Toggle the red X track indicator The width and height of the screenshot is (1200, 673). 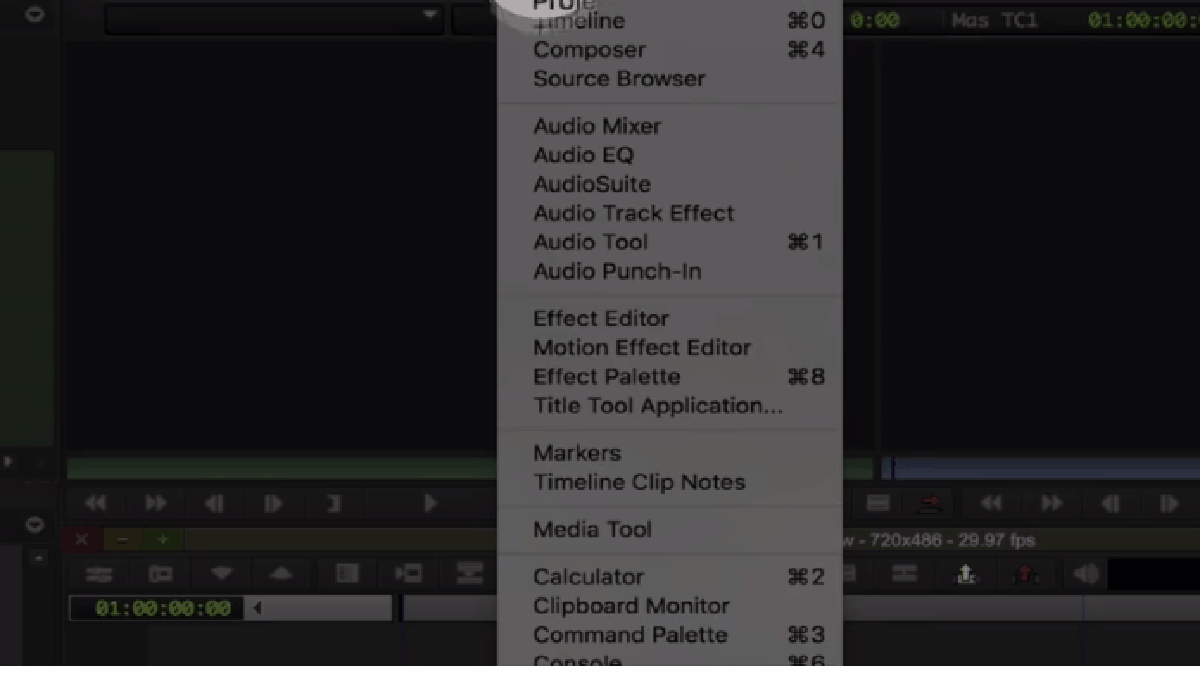pyautogui.click(x=82, y=538)
